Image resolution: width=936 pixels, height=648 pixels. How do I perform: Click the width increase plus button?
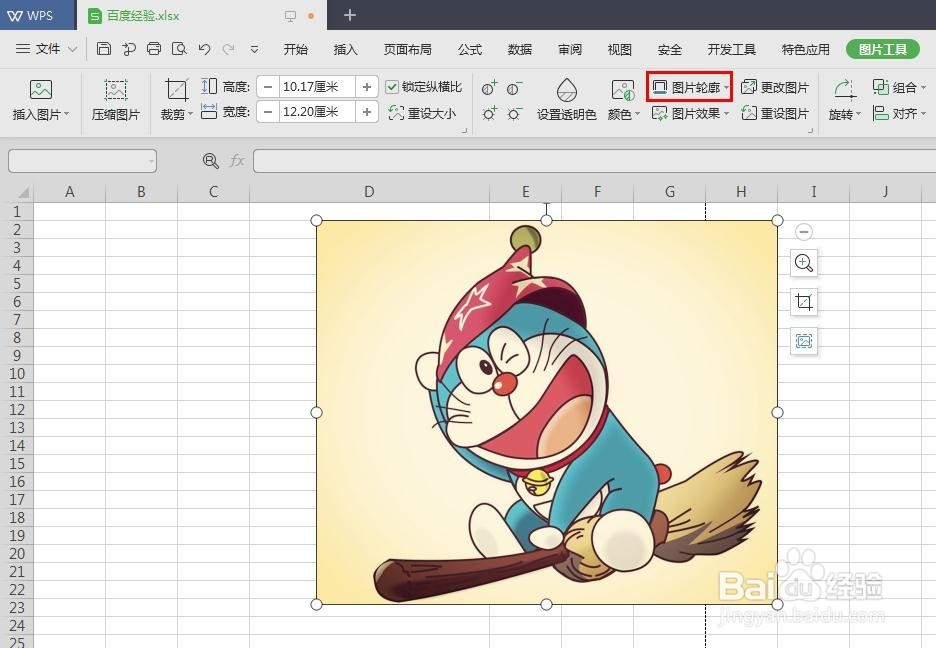coord(367,112)
